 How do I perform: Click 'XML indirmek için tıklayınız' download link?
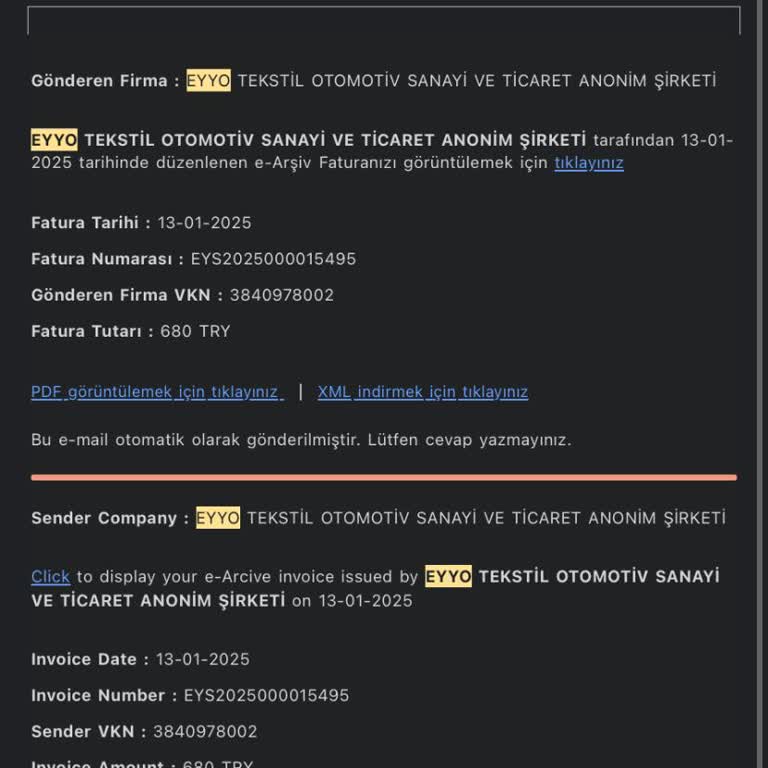tap(423, 392)
